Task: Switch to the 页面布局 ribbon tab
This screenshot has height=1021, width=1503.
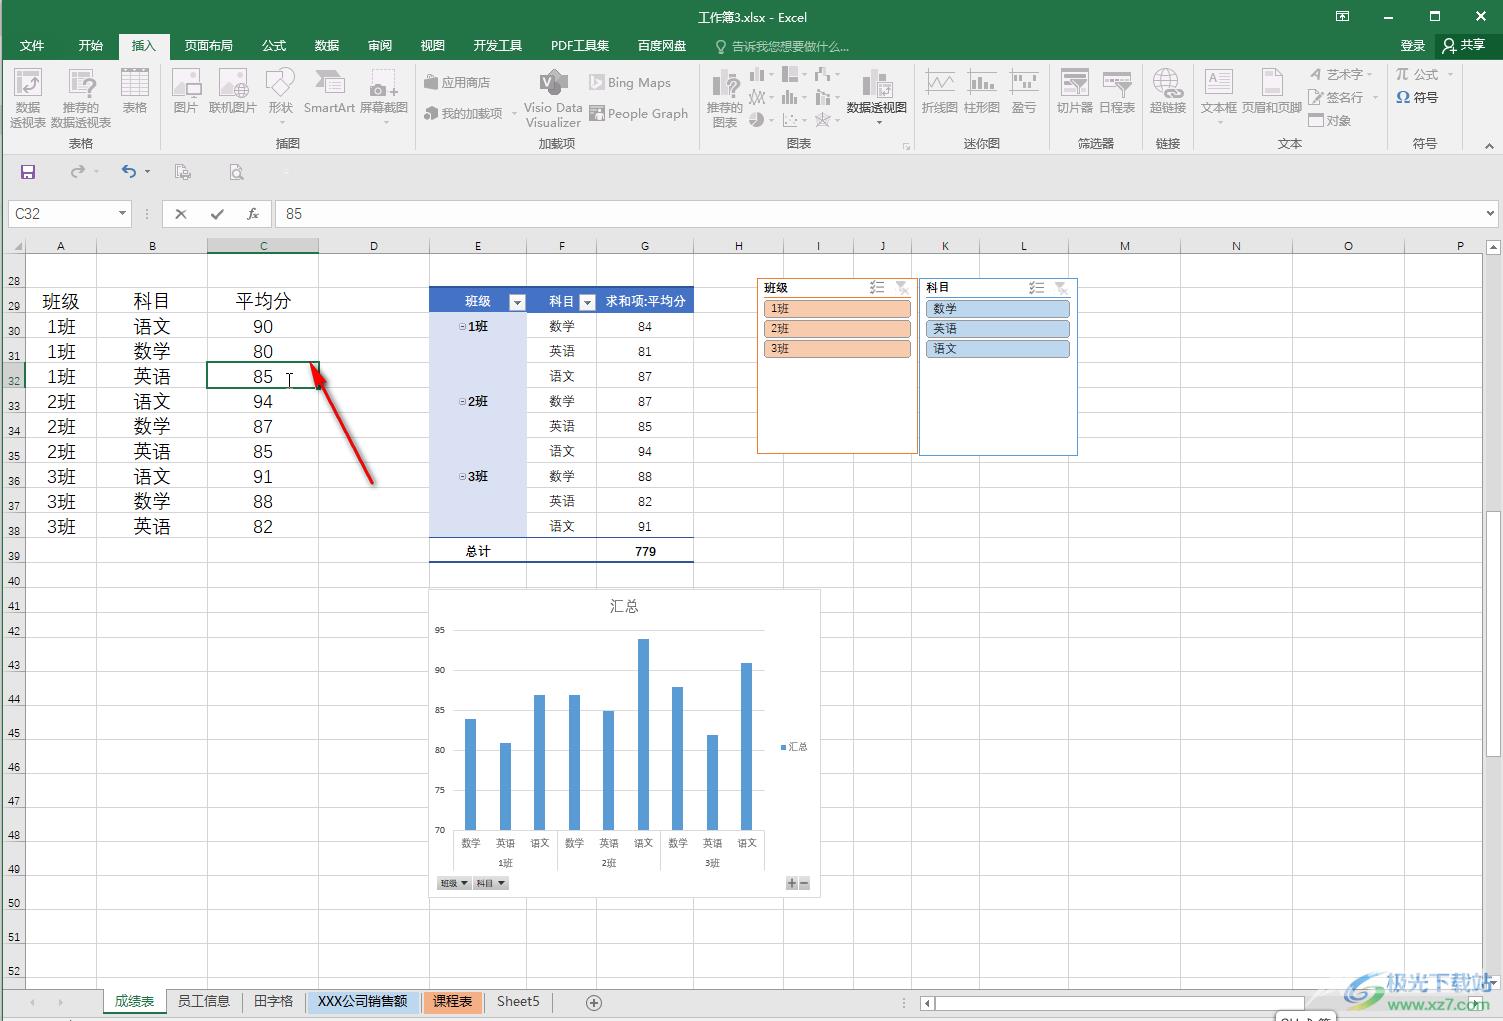Action: click(x=208, y=46)
